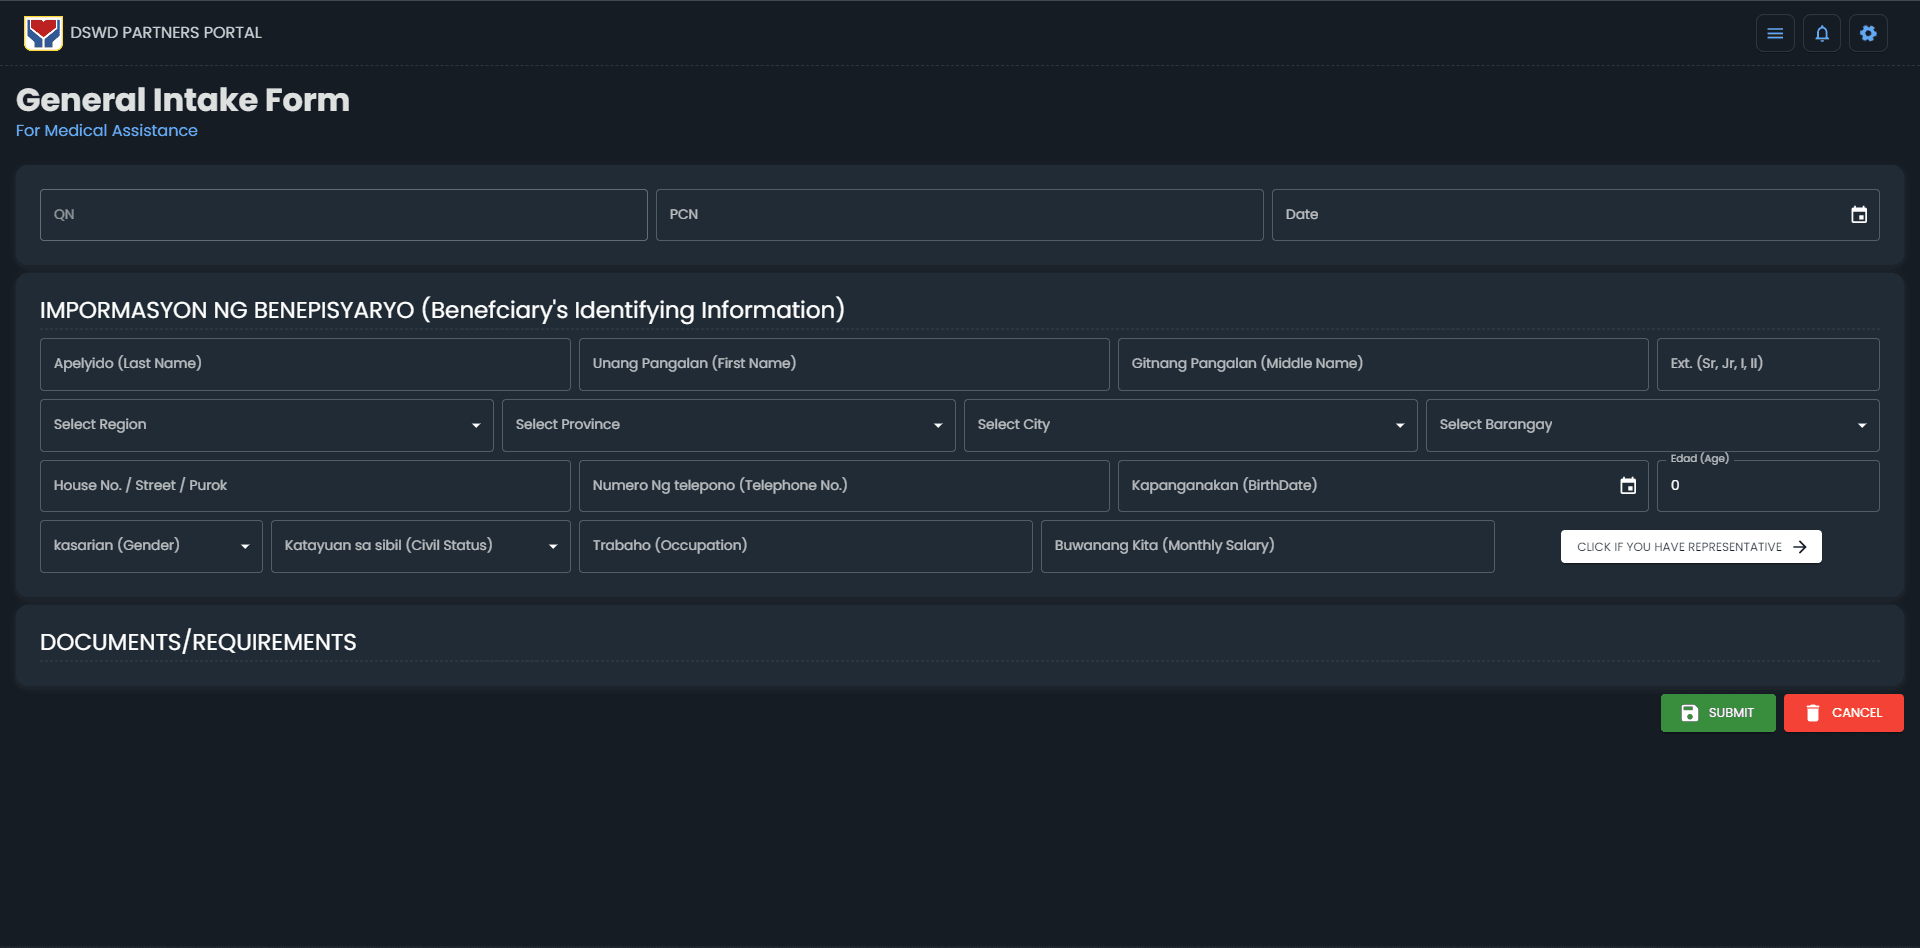Open the settings gear icon

1867,33
